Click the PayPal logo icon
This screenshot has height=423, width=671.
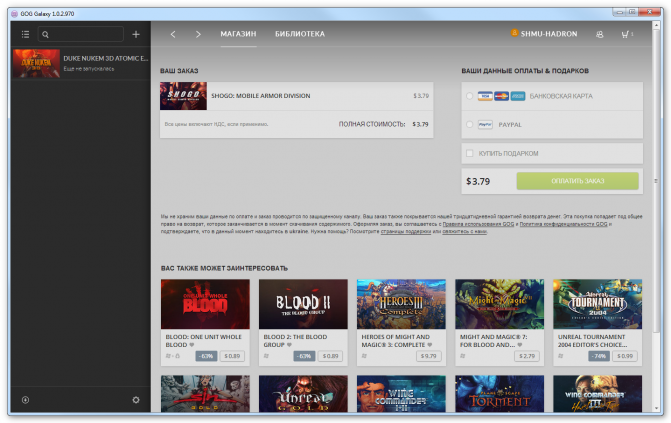tap(485, 125)
